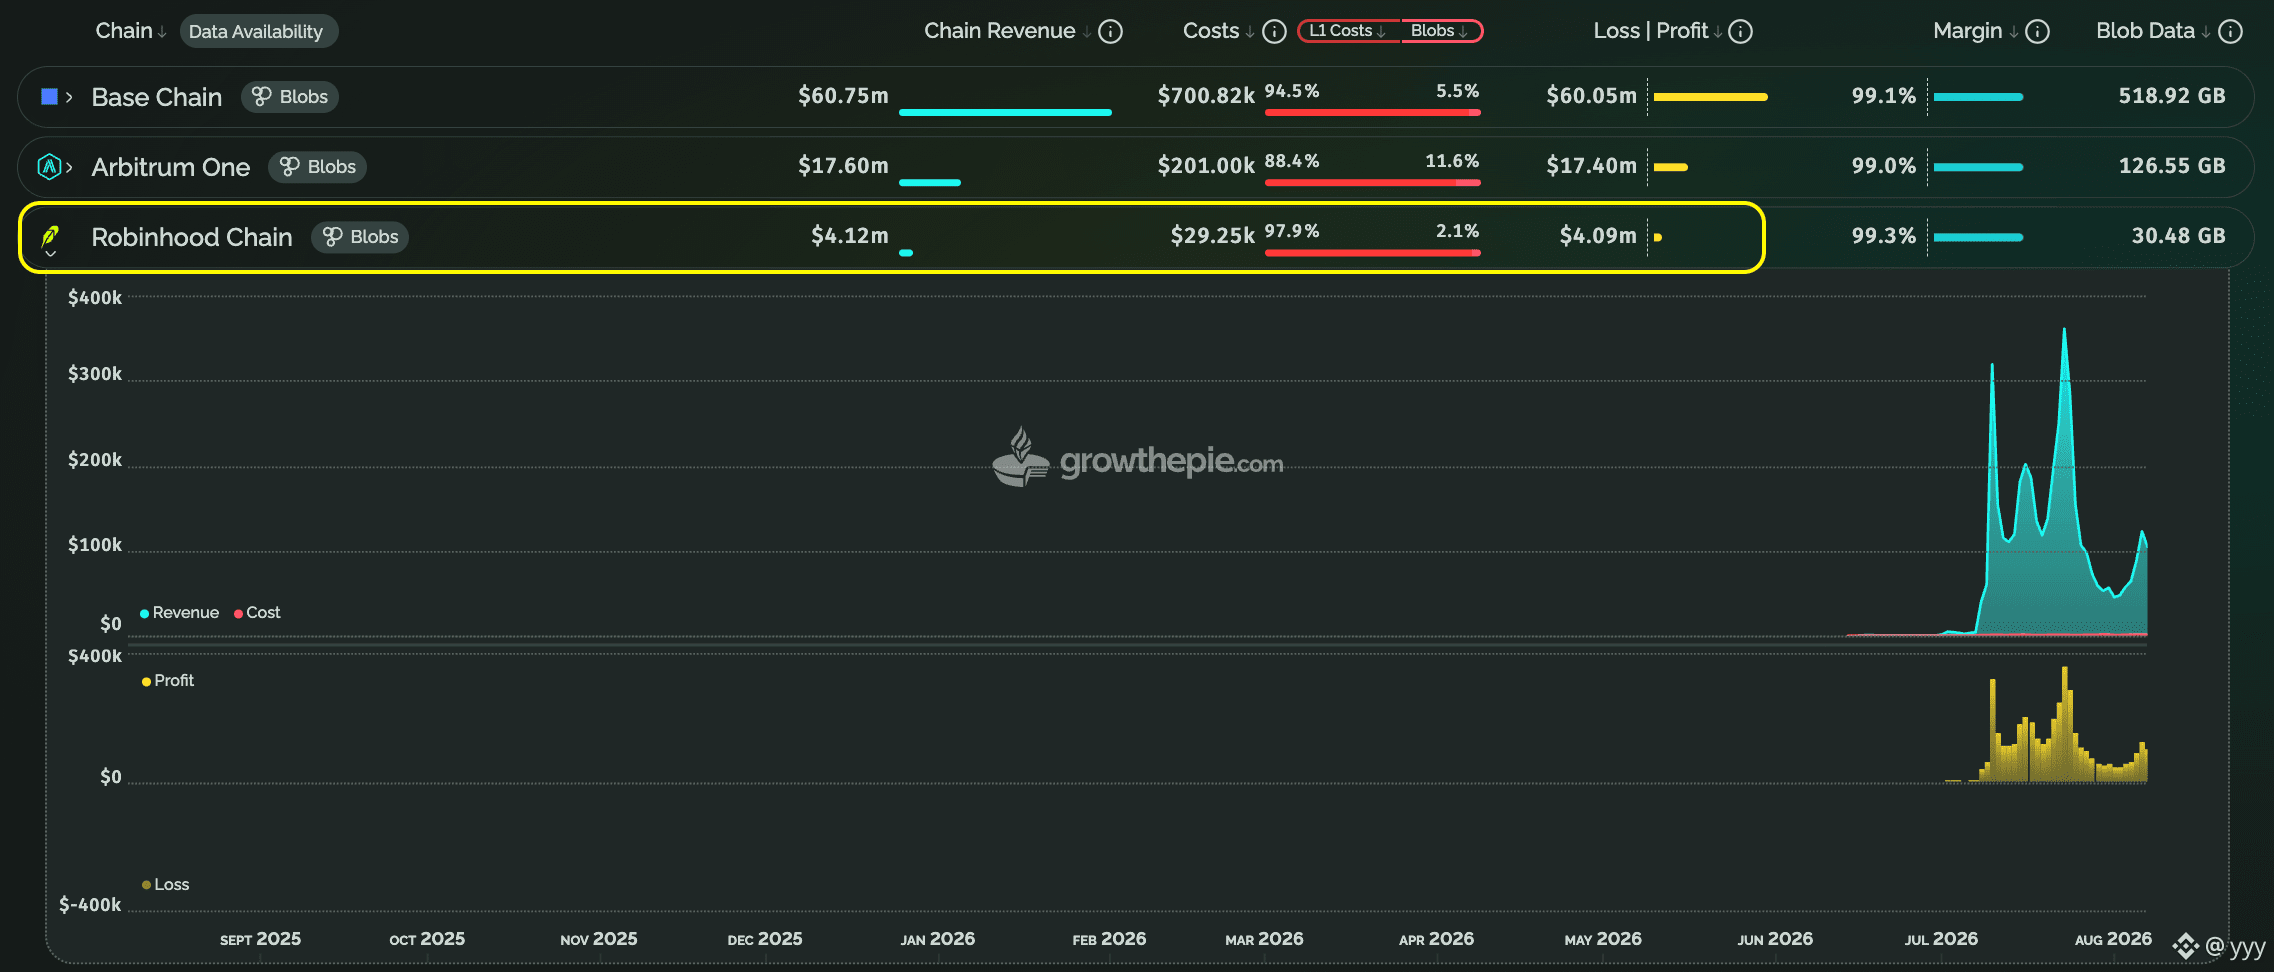The height and width of the screenshot is (972, 2274).
Task: Toggle the L1 Costs sort segment
Action: [1348, 31]
